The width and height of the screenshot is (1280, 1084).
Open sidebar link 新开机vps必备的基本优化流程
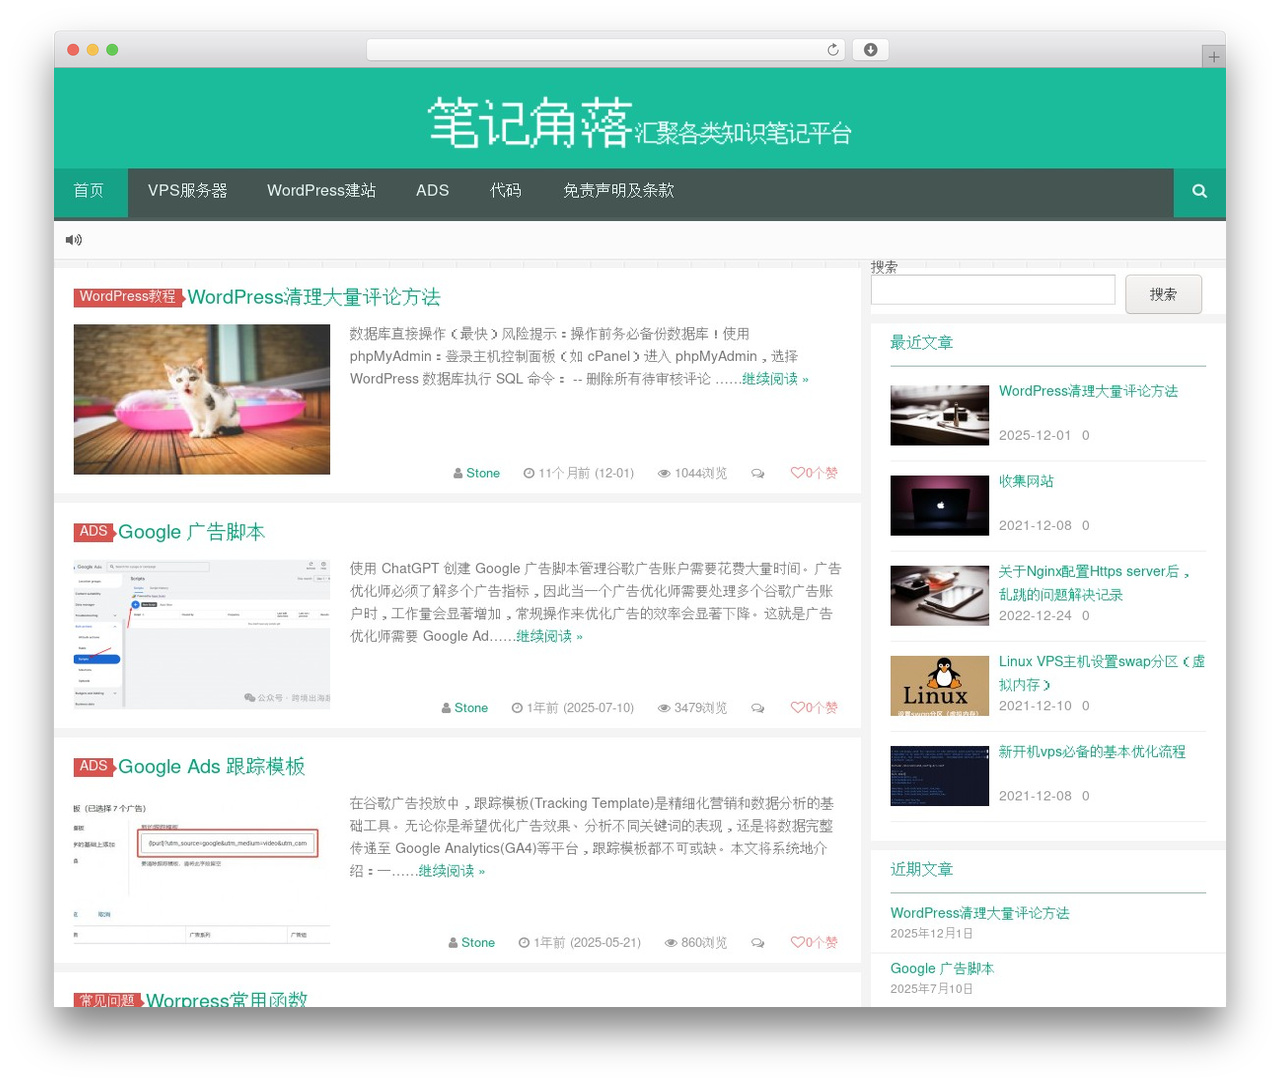coord(1092,752)
